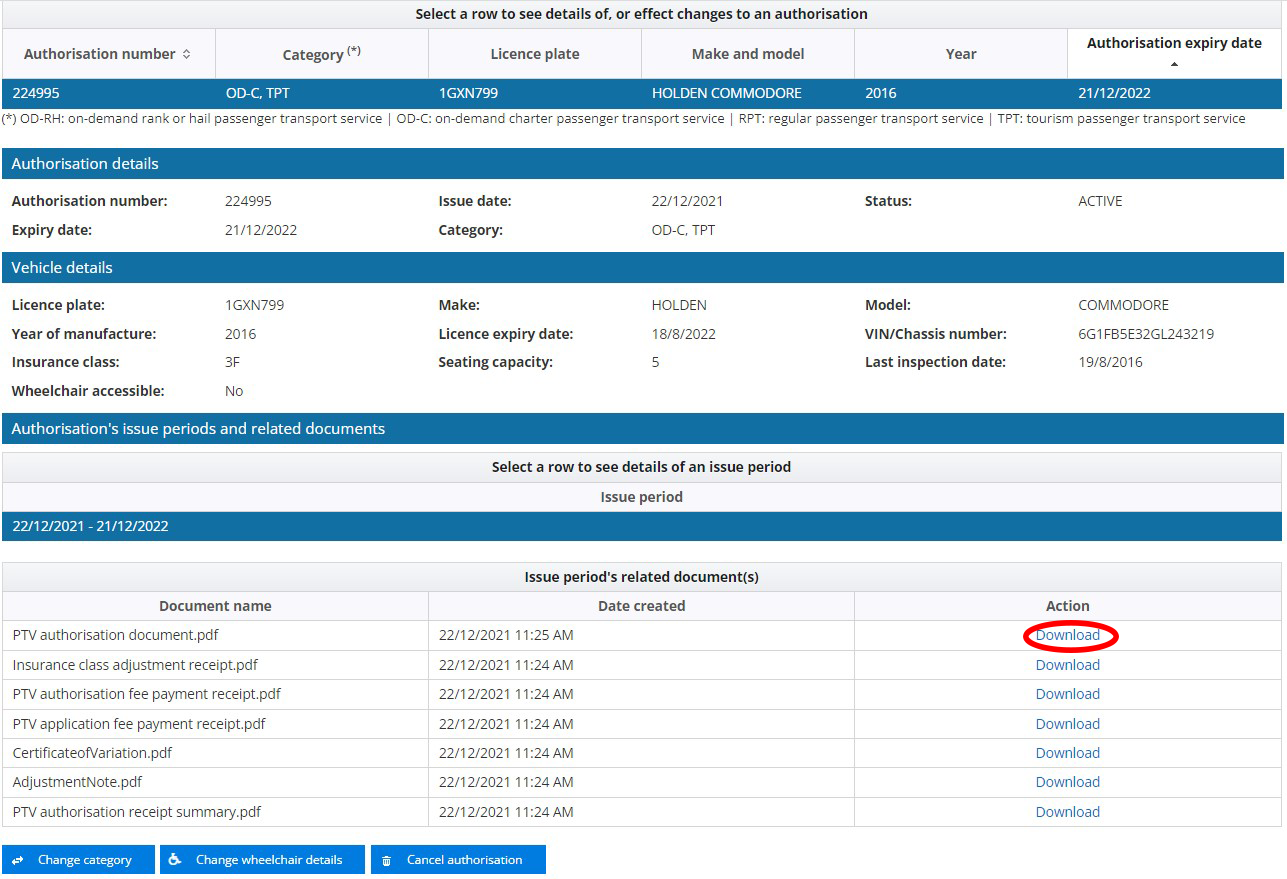Click Action column header
The height and width of the screenshot is (879, 1287).
coord(1068,606)
